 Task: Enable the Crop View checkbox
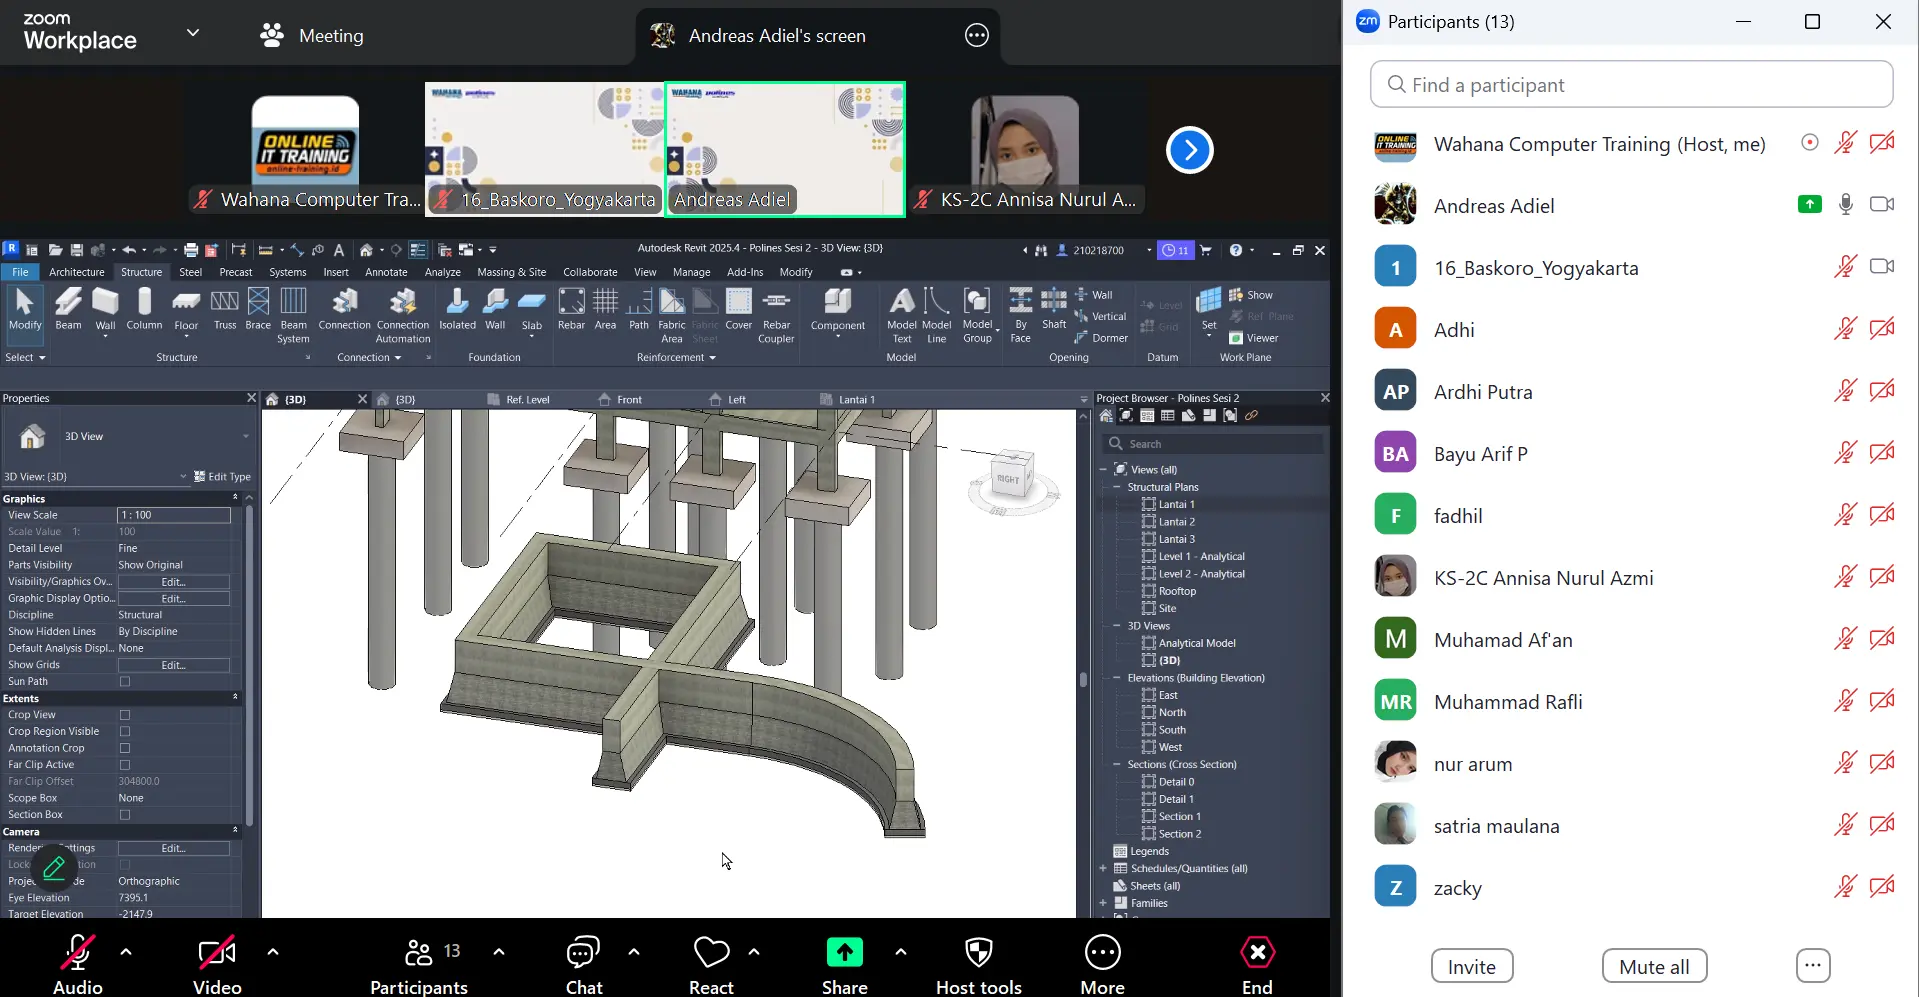(x=125, y=715)
